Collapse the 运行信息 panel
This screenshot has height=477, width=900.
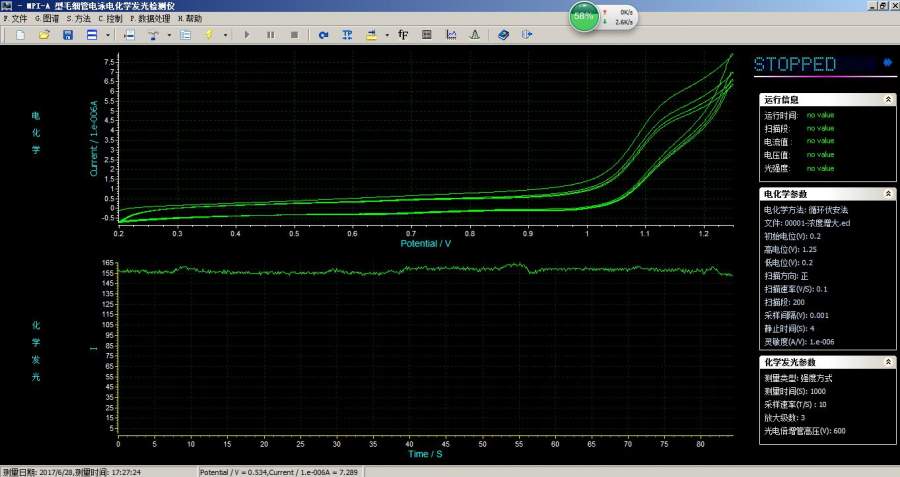(888, 100)
